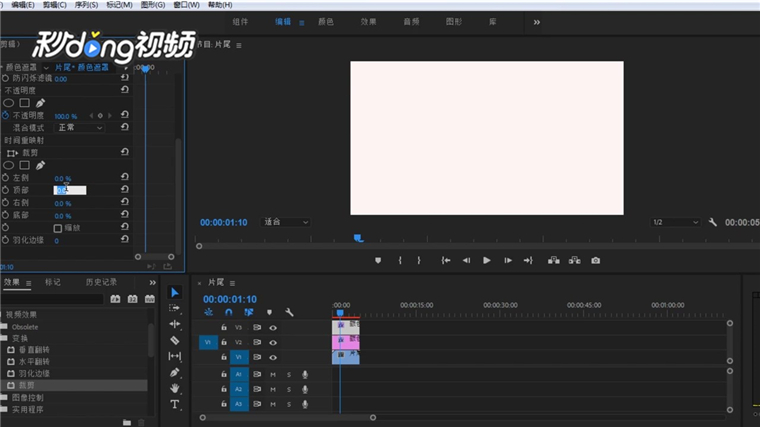
Task: Create ellipse mask under 不透明度
Action: pyautogui.click(x=9, y=103)
